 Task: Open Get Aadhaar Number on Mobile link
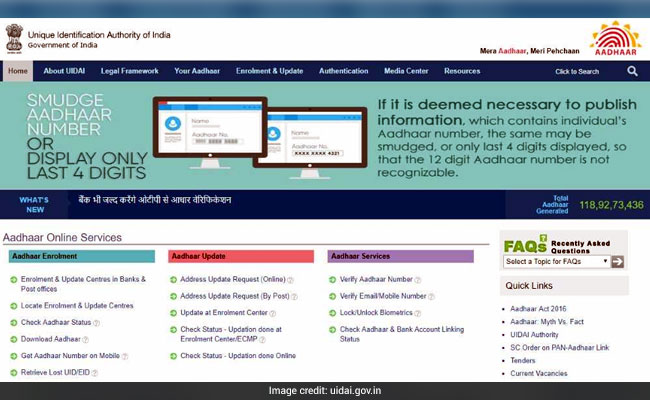pyautogui.click(x=70, y=356)
